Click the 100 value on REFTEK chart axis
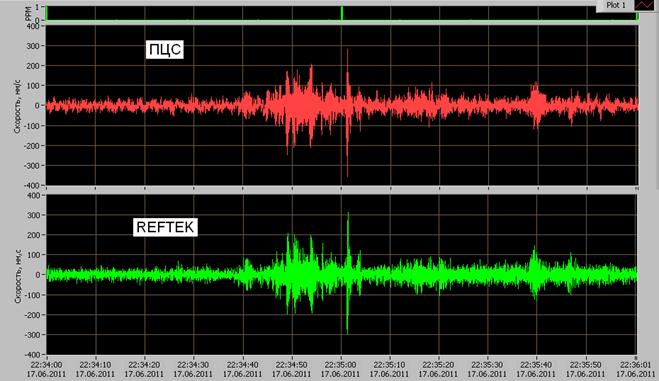The width and height of the screenshot is (659, 381). [x=33, y=255]
